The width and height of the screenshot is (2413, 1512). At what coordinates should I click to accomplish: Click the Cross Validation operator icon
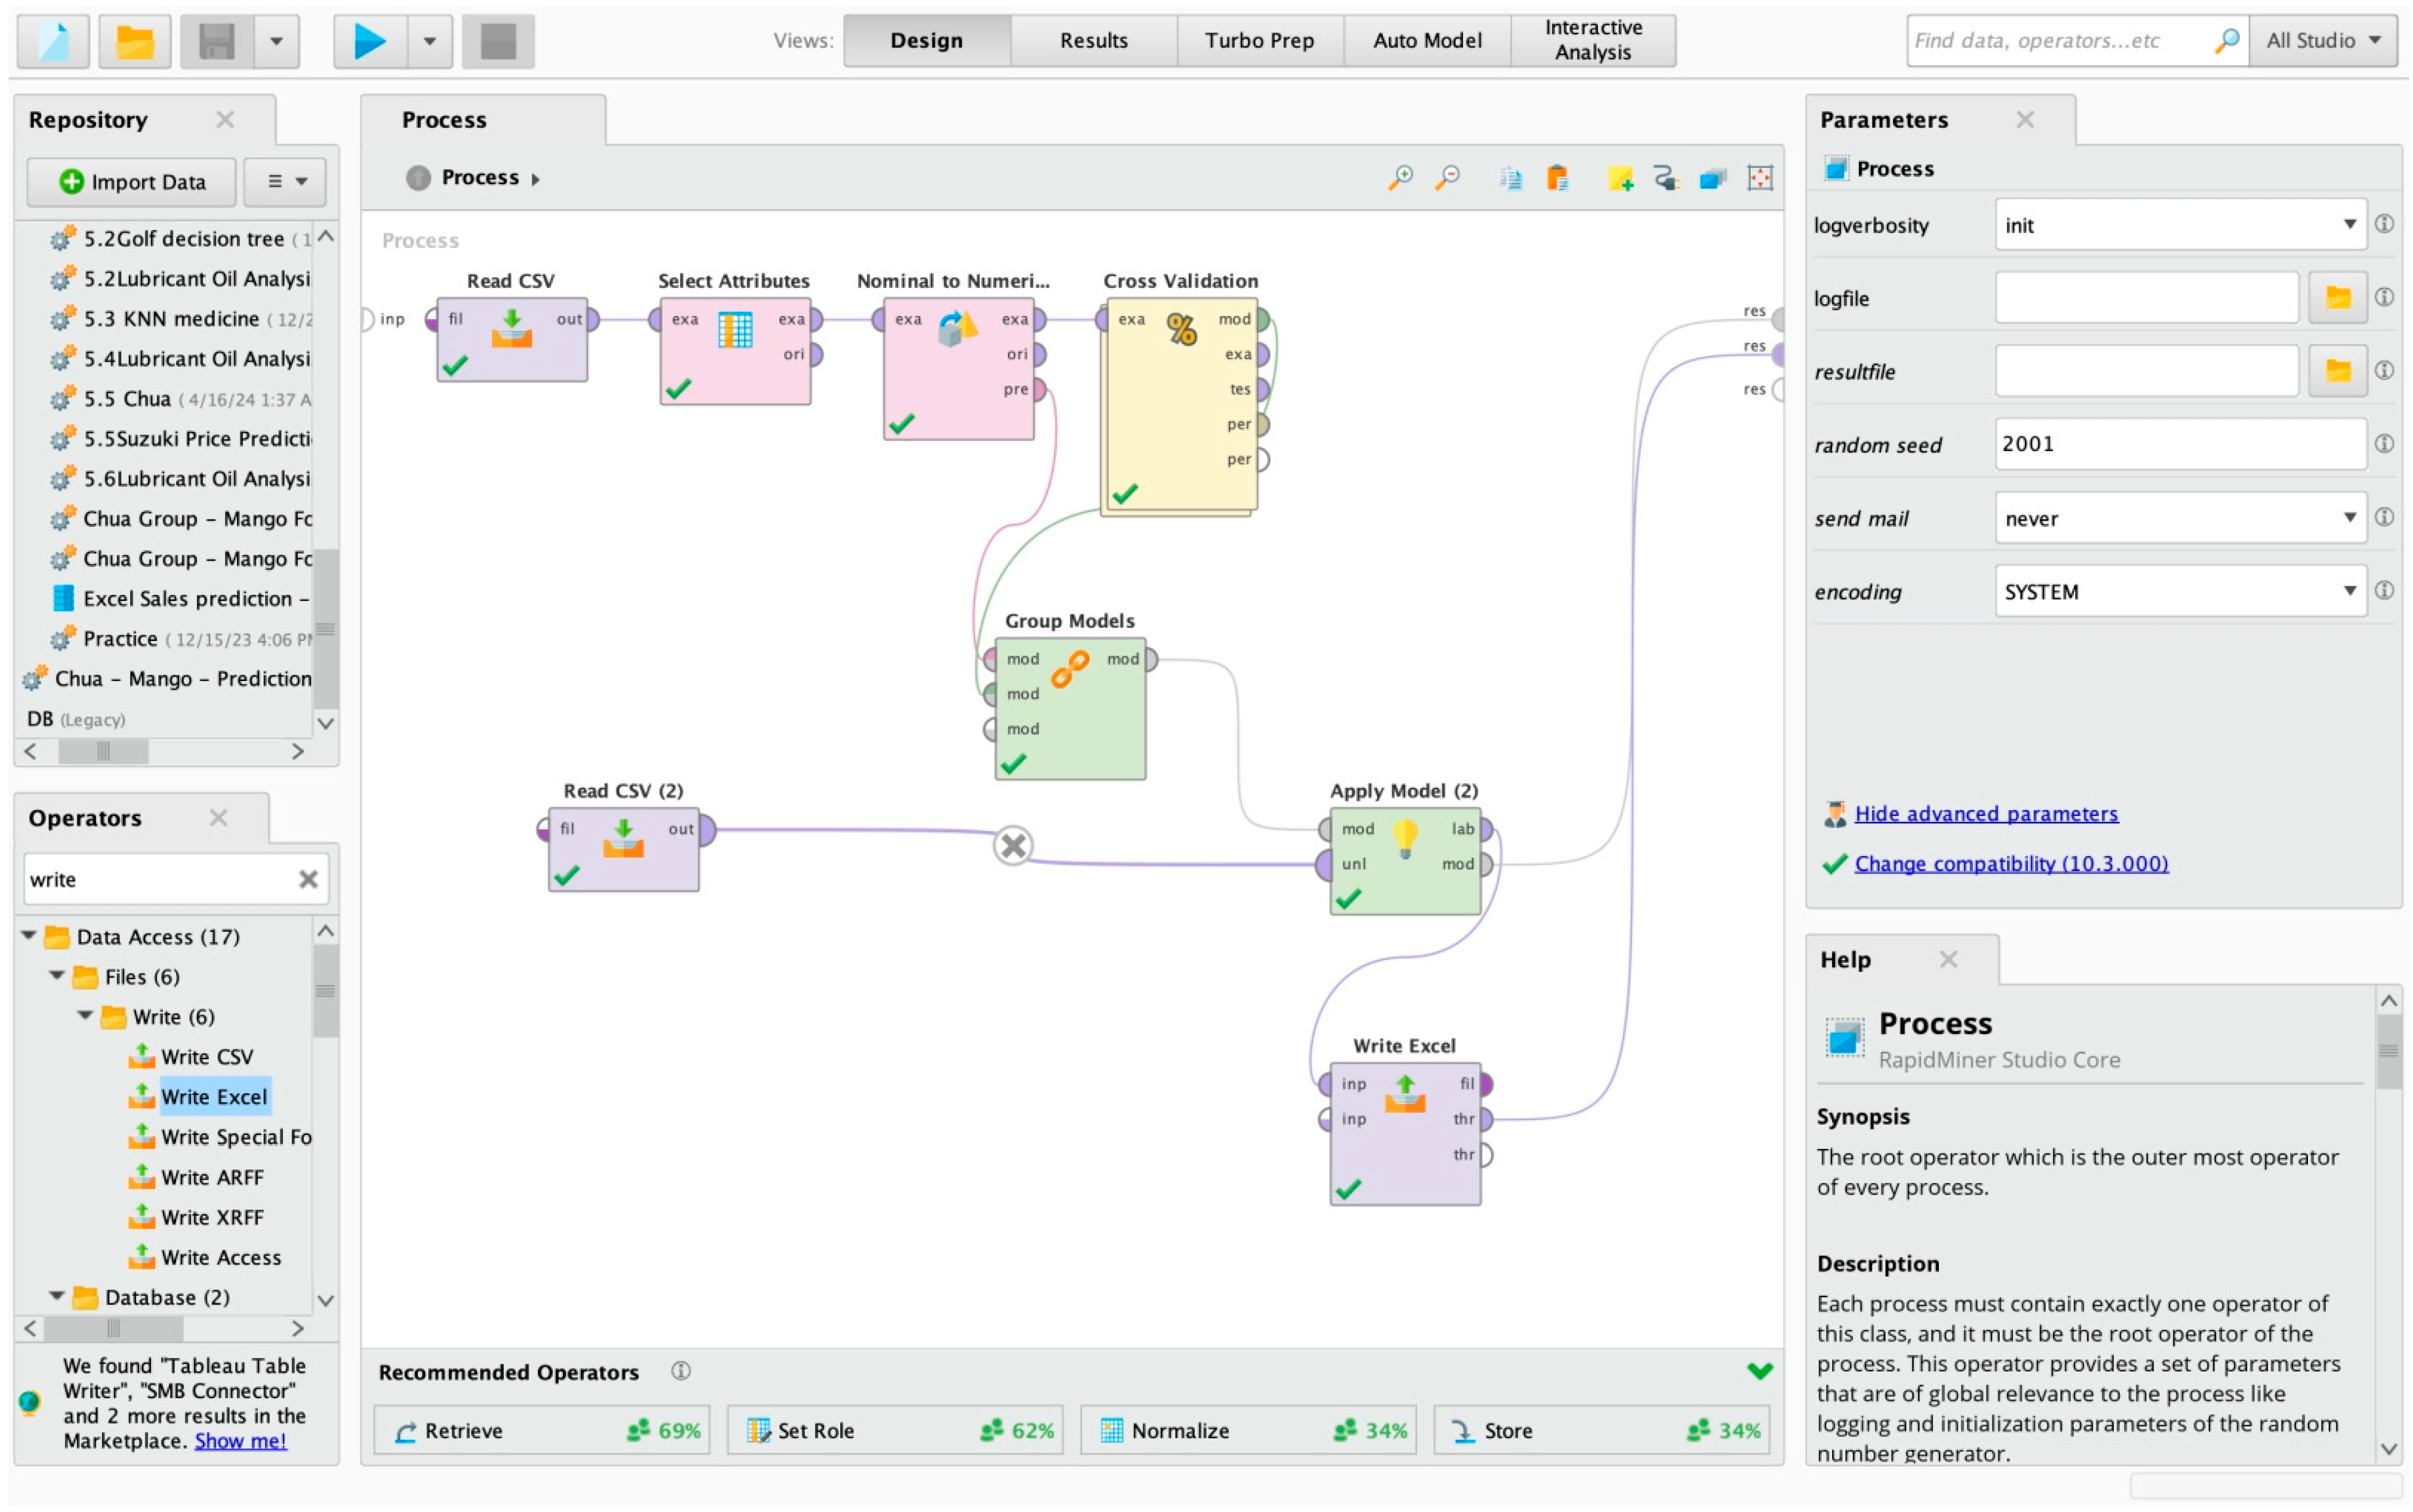tap(1181, 329)
